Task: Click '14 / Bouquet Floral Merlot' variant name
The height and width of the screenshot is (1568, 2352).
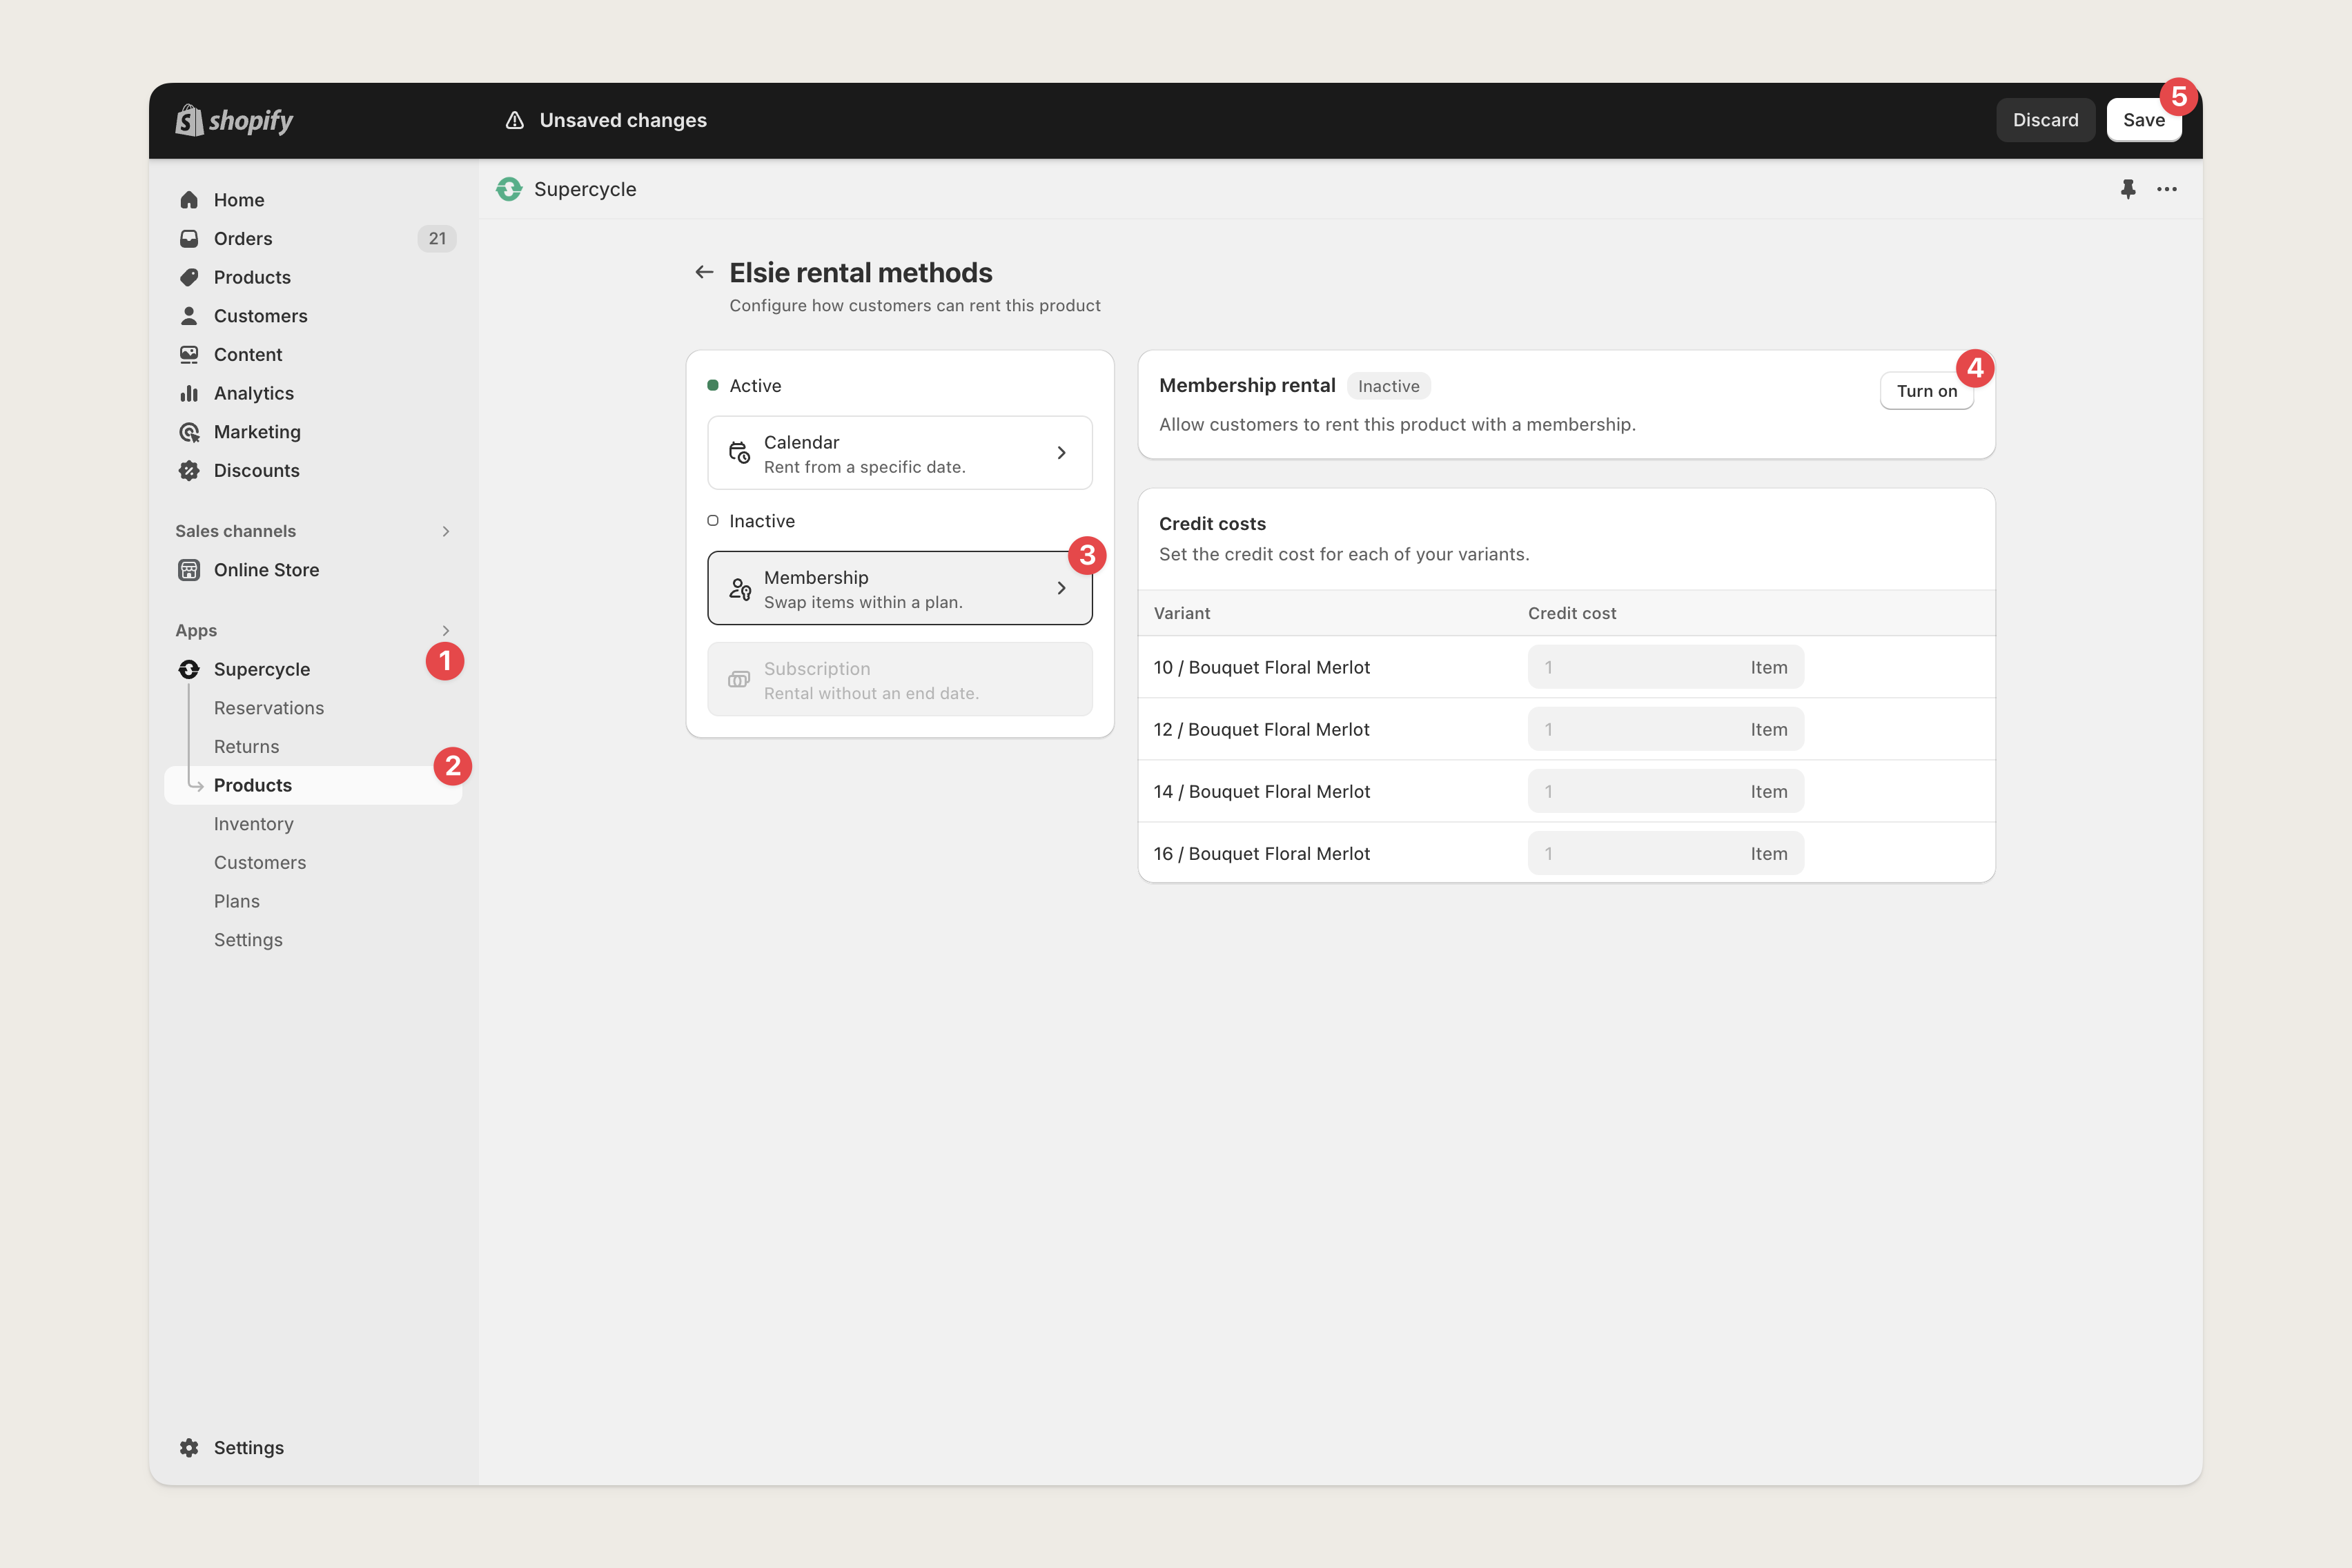Action: [1261, 791]
